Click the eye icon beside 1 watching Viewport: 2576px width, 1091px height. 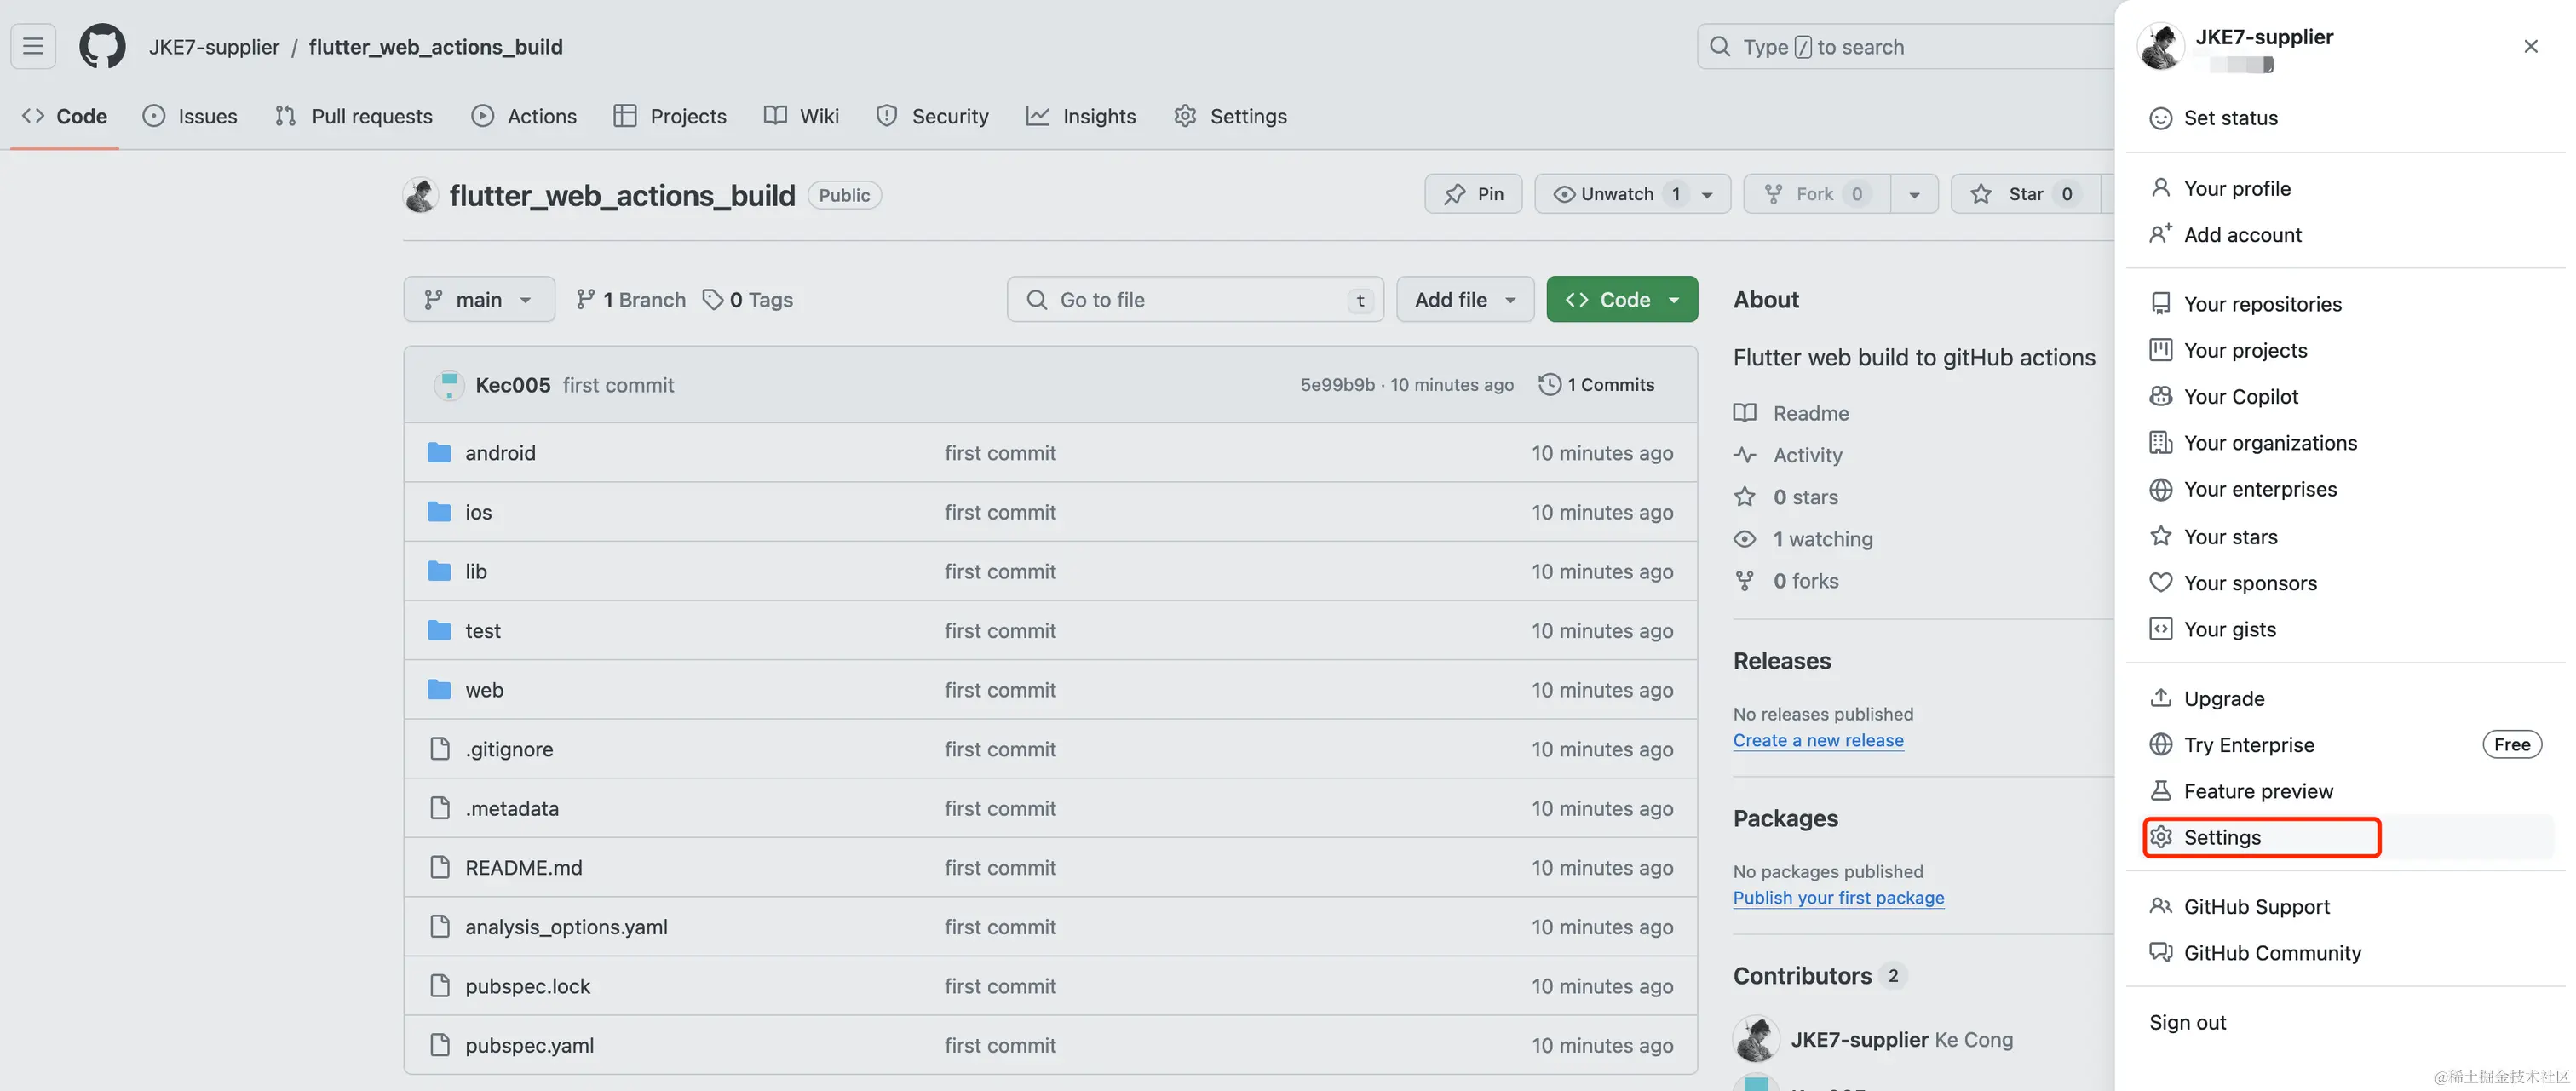(x=1745, y=539)
